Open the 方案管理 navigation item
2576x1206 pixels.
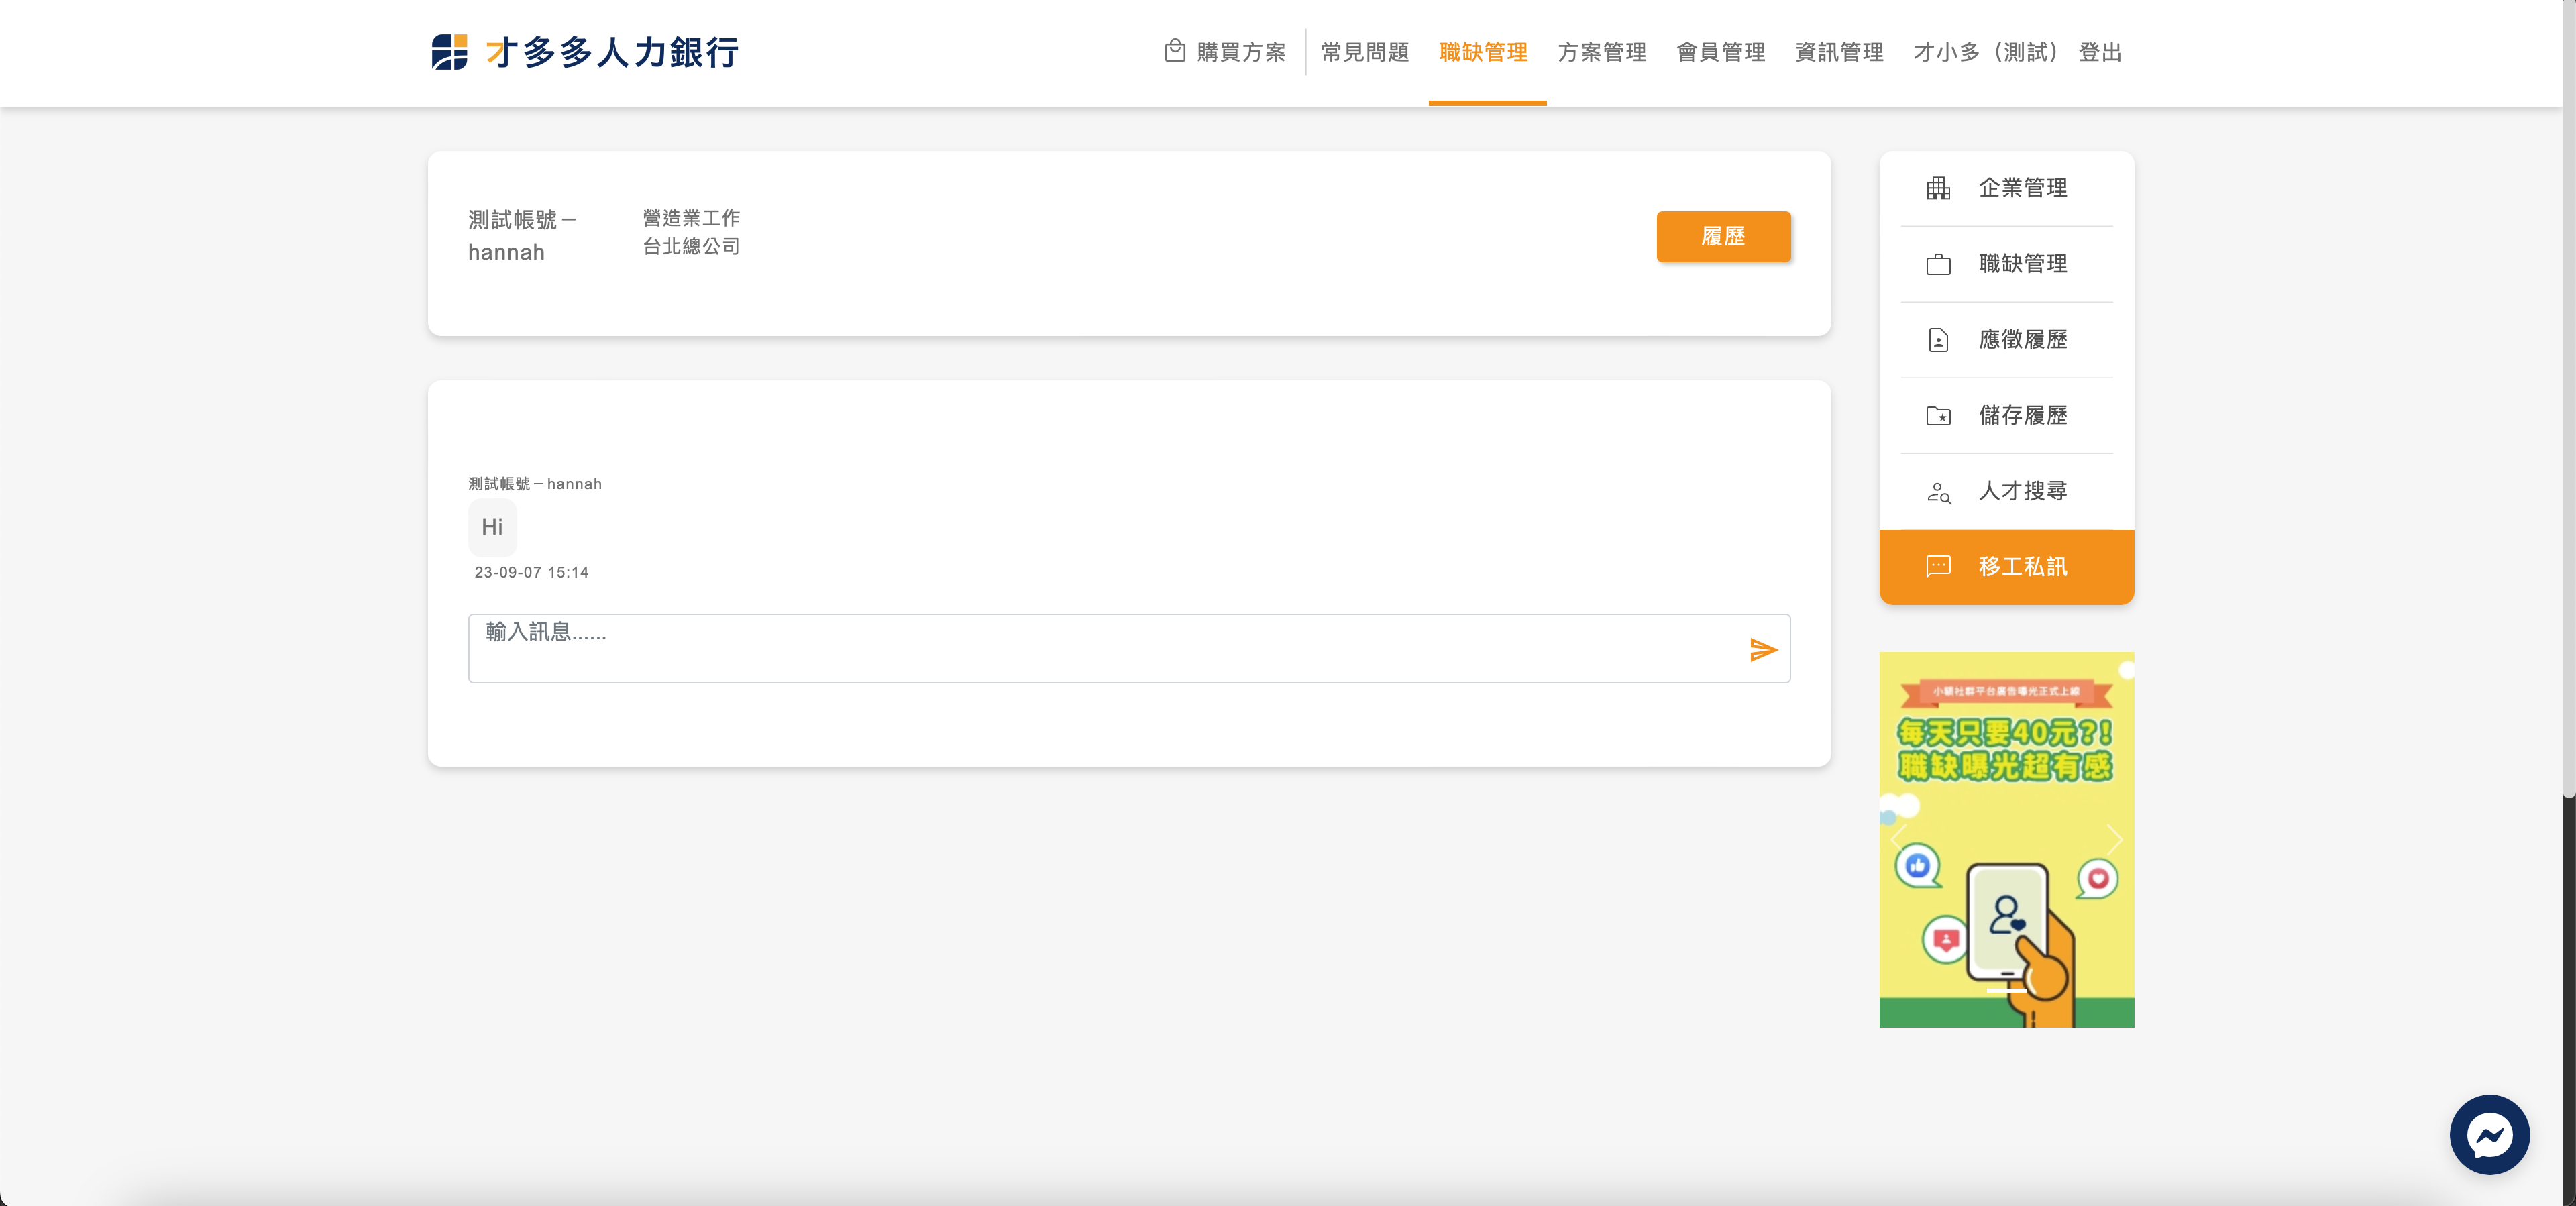pos(1601,52)
